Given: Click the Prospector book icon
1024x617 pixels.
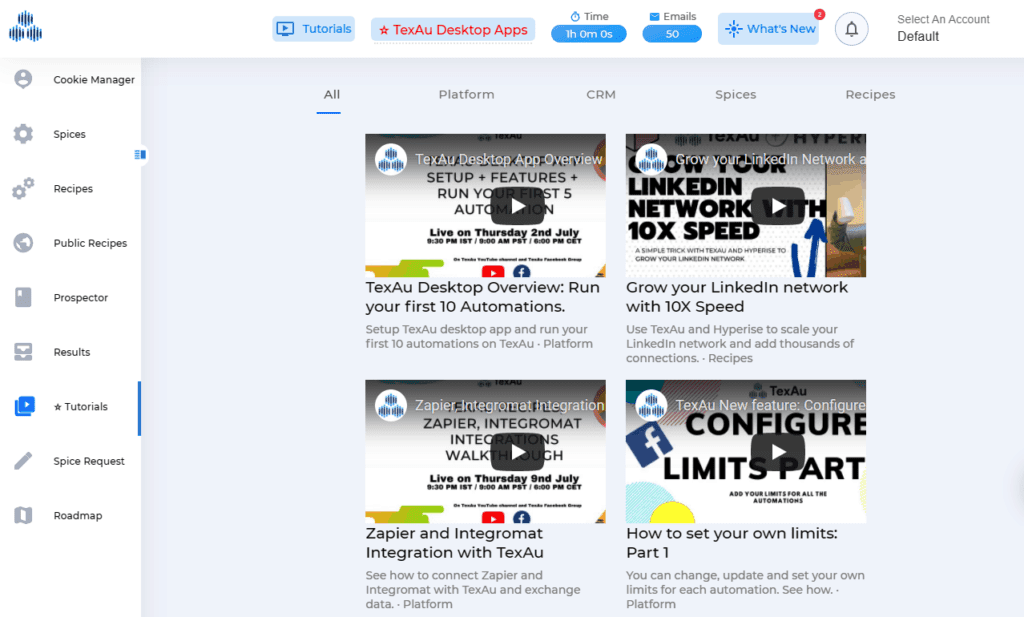Looking at the screenshot, I should tap(23, 297).
